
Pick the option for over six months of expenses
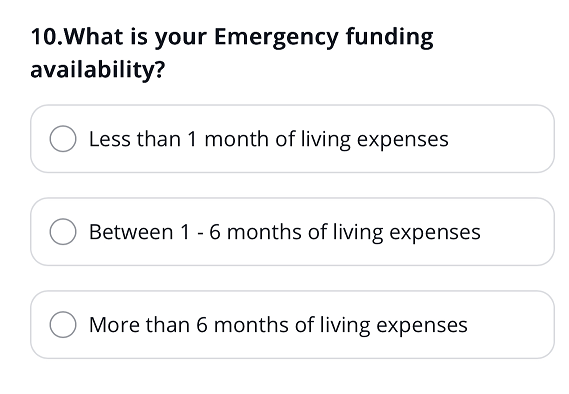coord(292,324)
